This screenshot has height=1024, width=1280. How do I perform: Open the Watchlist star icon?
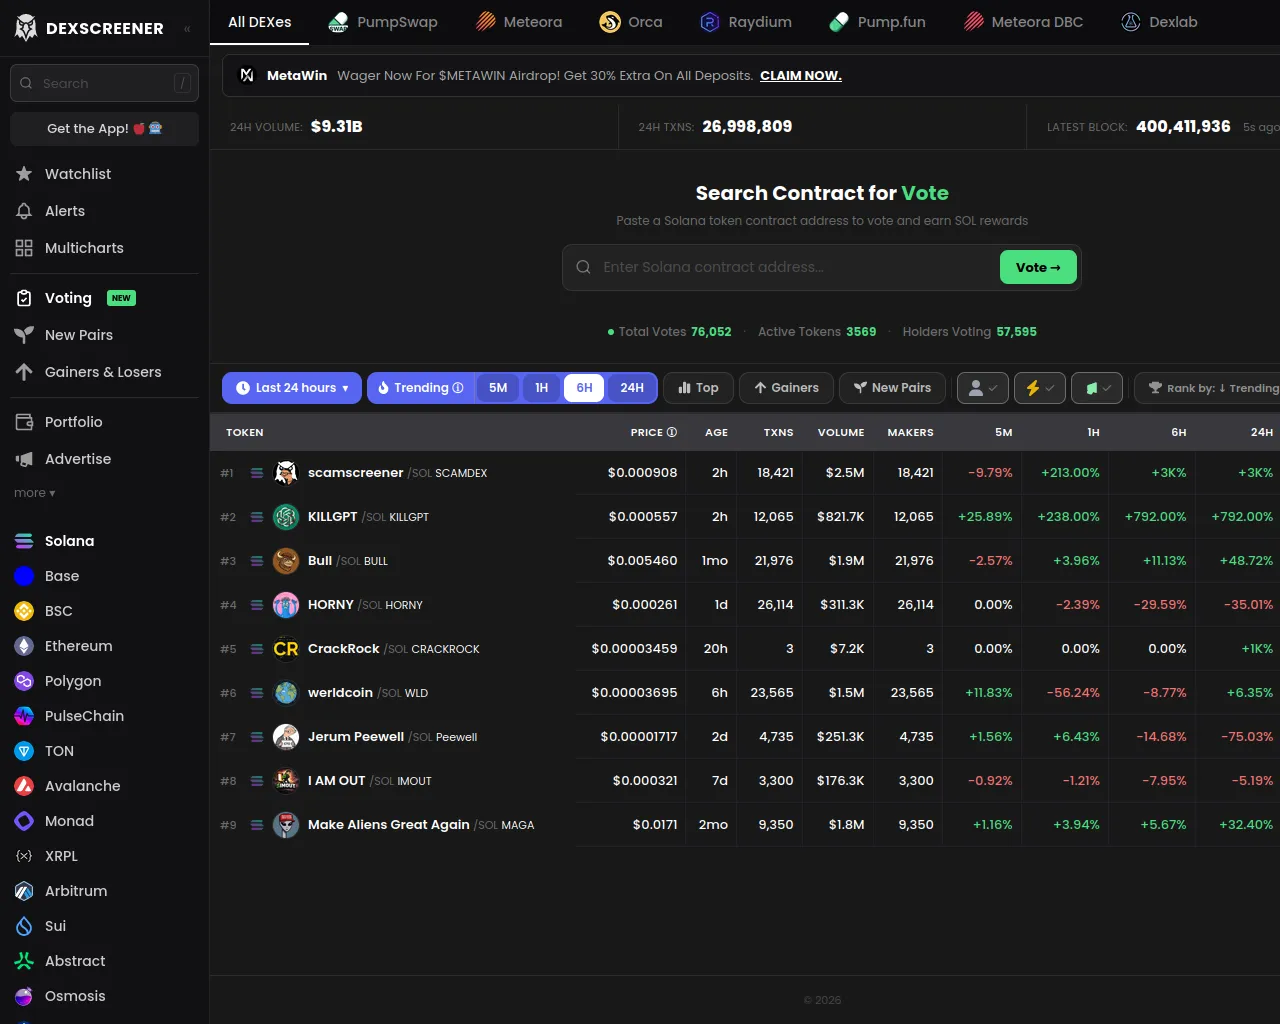point(24,174)
